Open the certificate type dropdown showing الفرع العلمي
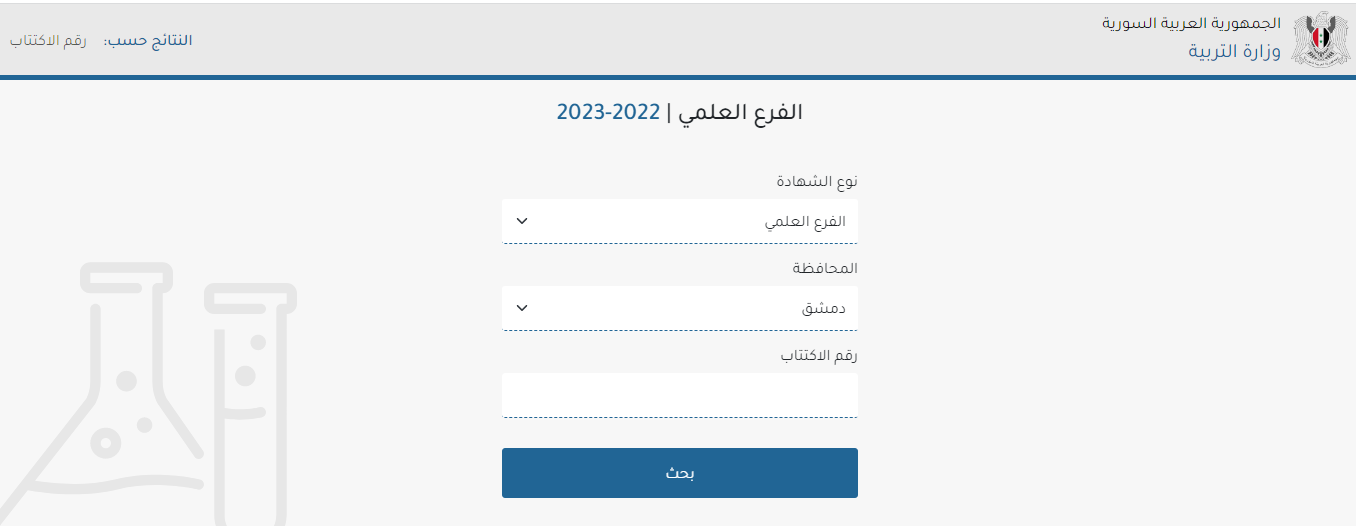The height and width of the screenshot is (526, 1356). (680, 221)
